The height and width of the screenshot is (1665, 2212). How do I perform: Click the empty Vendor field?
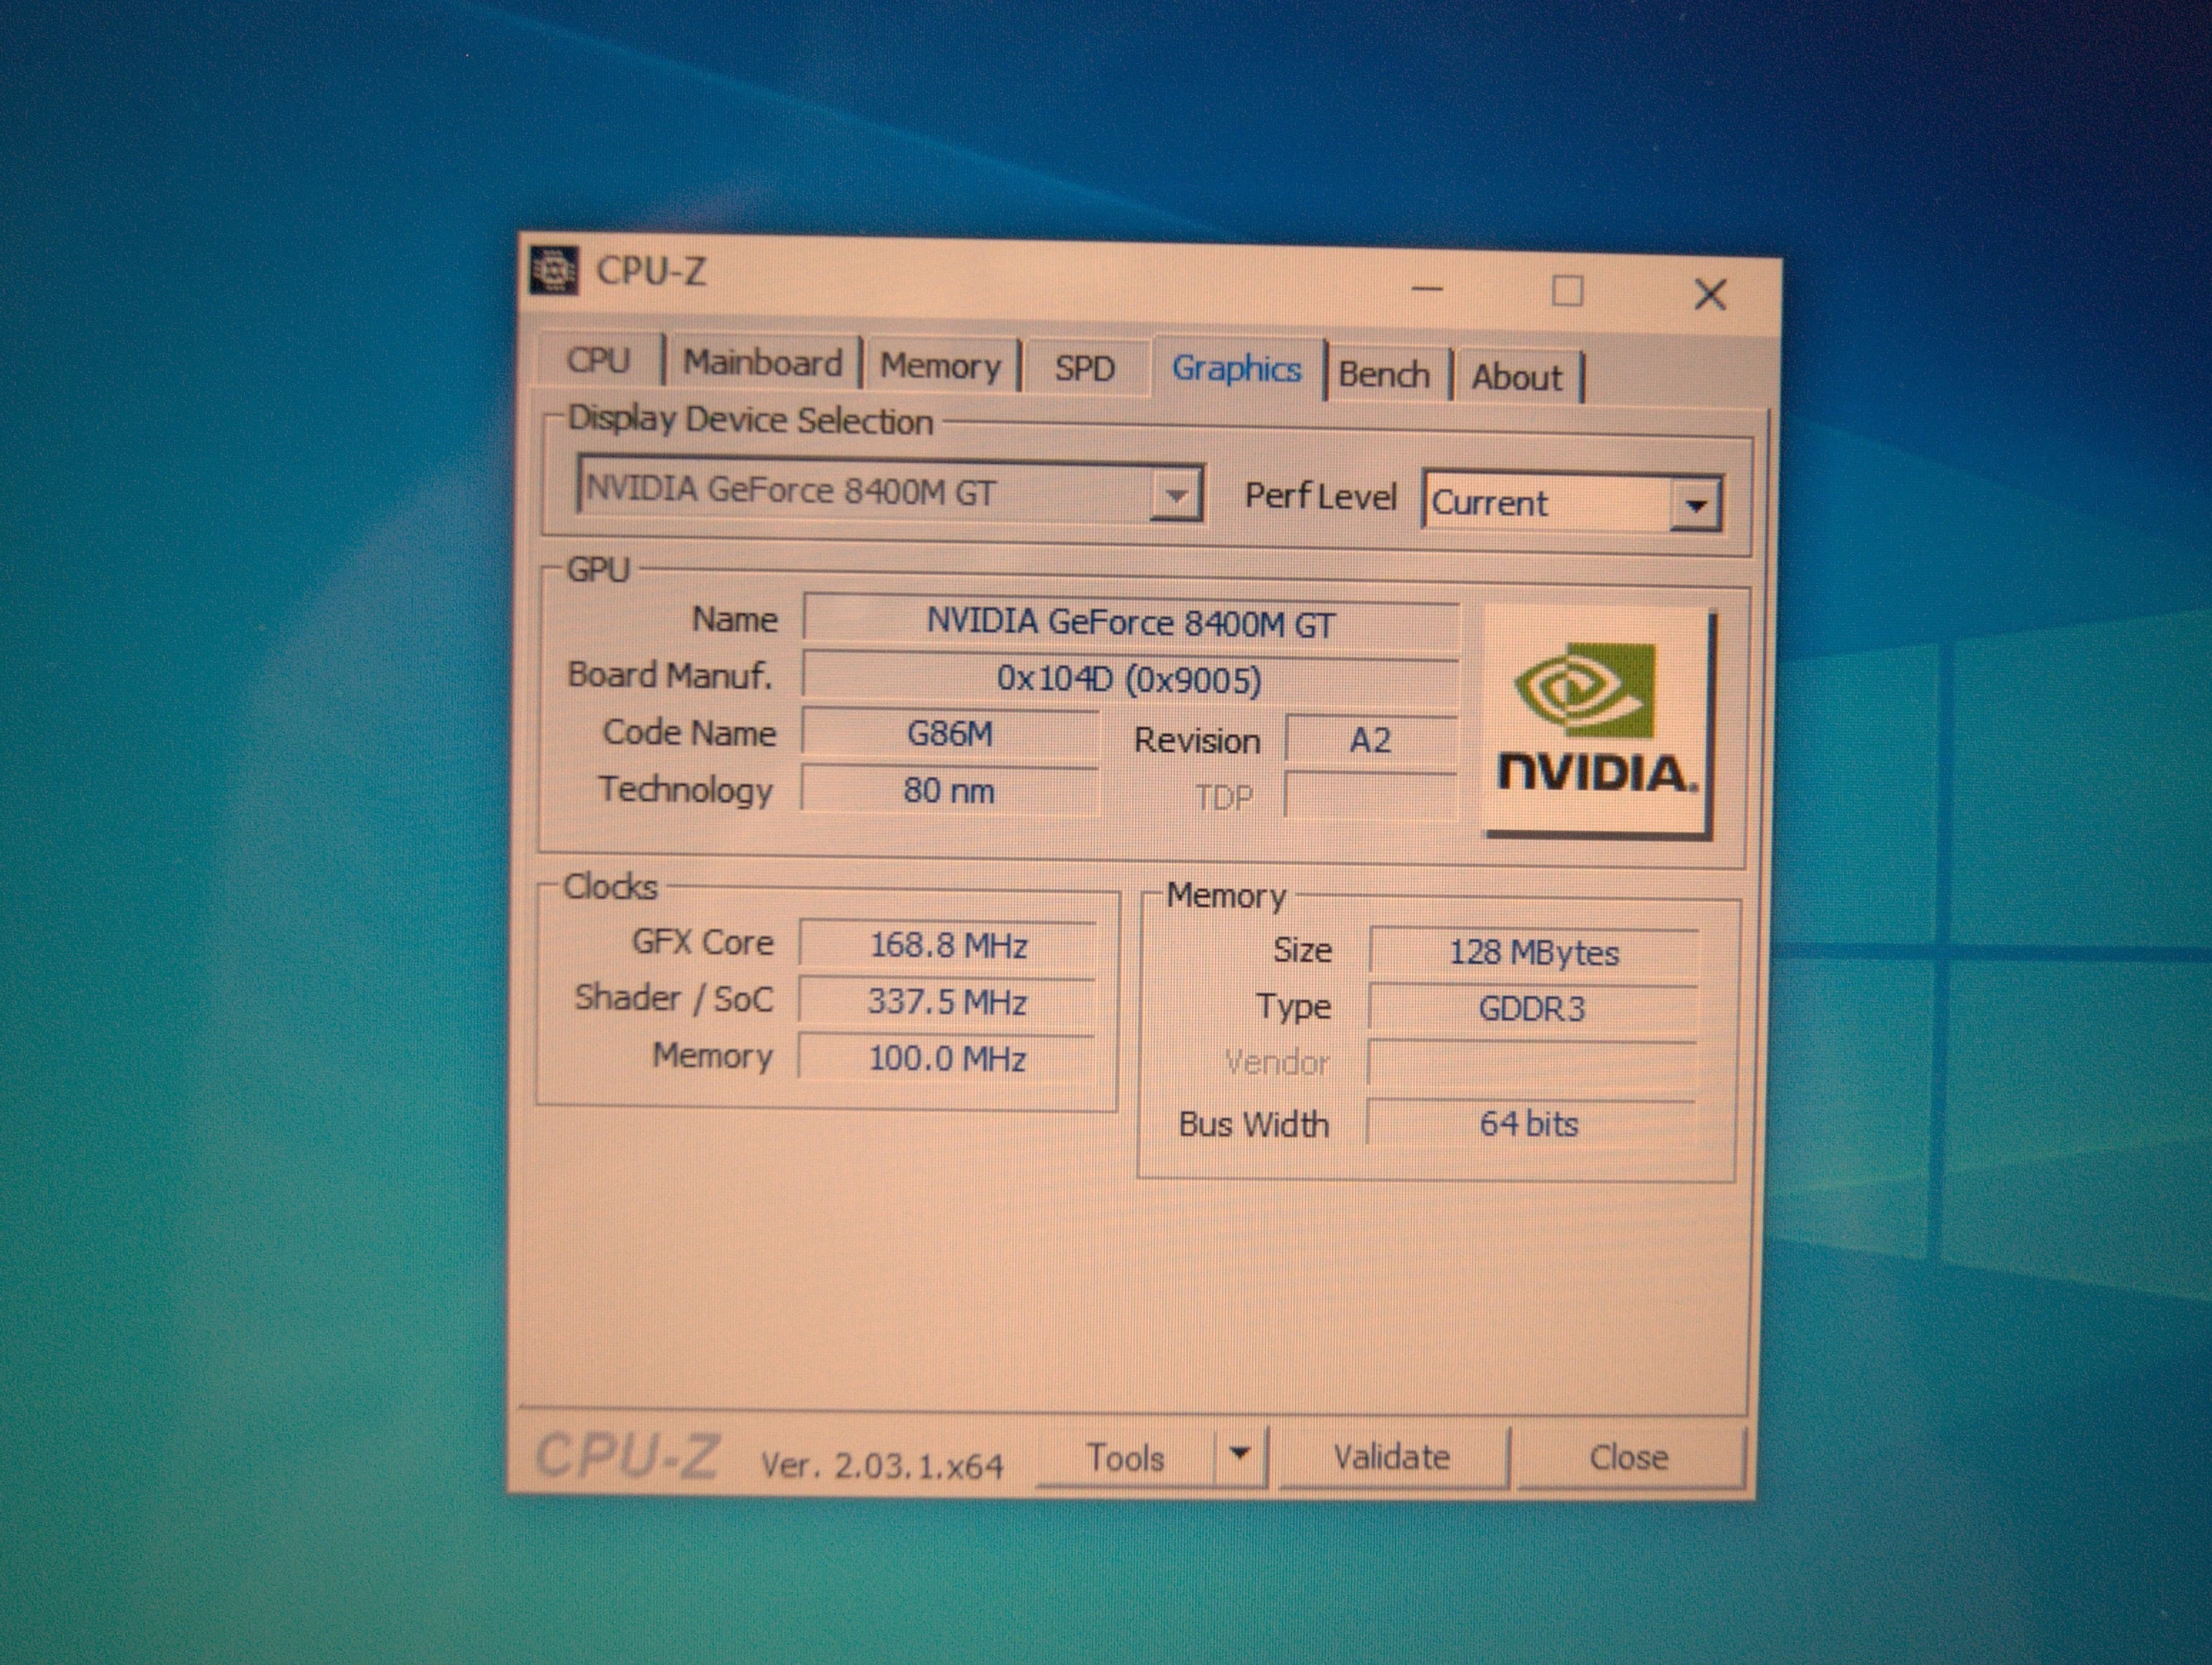click(1531, 1064)
